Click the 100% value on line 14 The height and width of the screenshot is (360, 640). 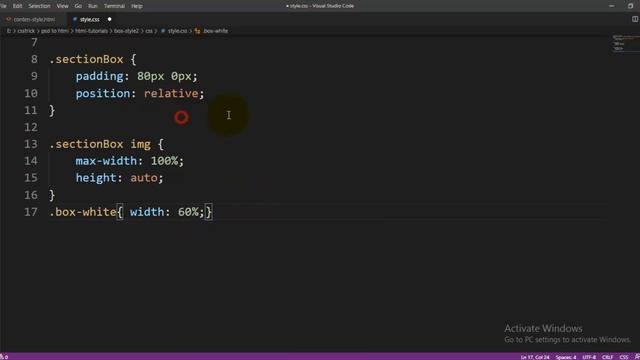click(x=164, y=161)
